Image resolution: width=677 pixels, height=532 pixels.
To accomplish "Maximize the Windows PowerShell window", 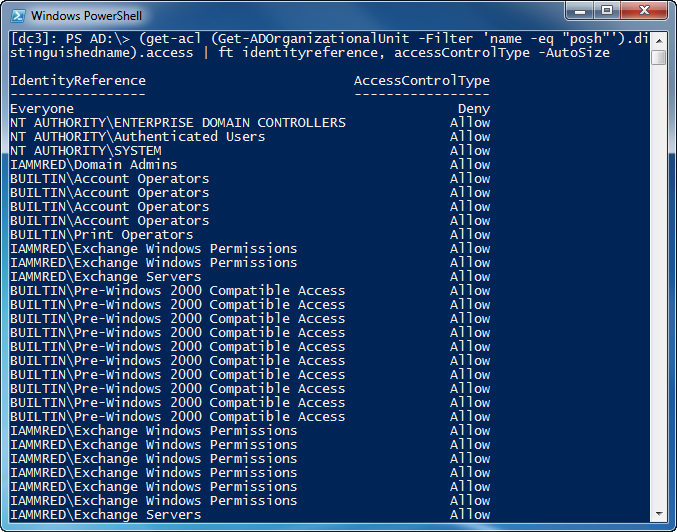I will (x=606, y=12).
